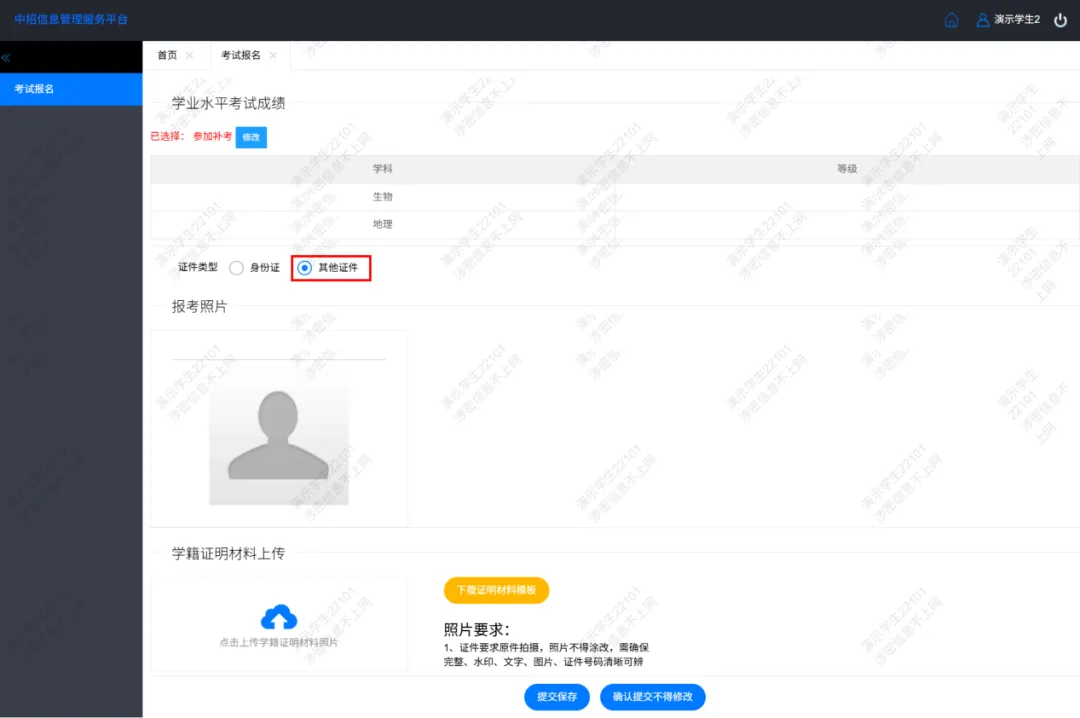Click the 演示学生2 username text
1080x718 pixels.
(x=1017, y=19)
